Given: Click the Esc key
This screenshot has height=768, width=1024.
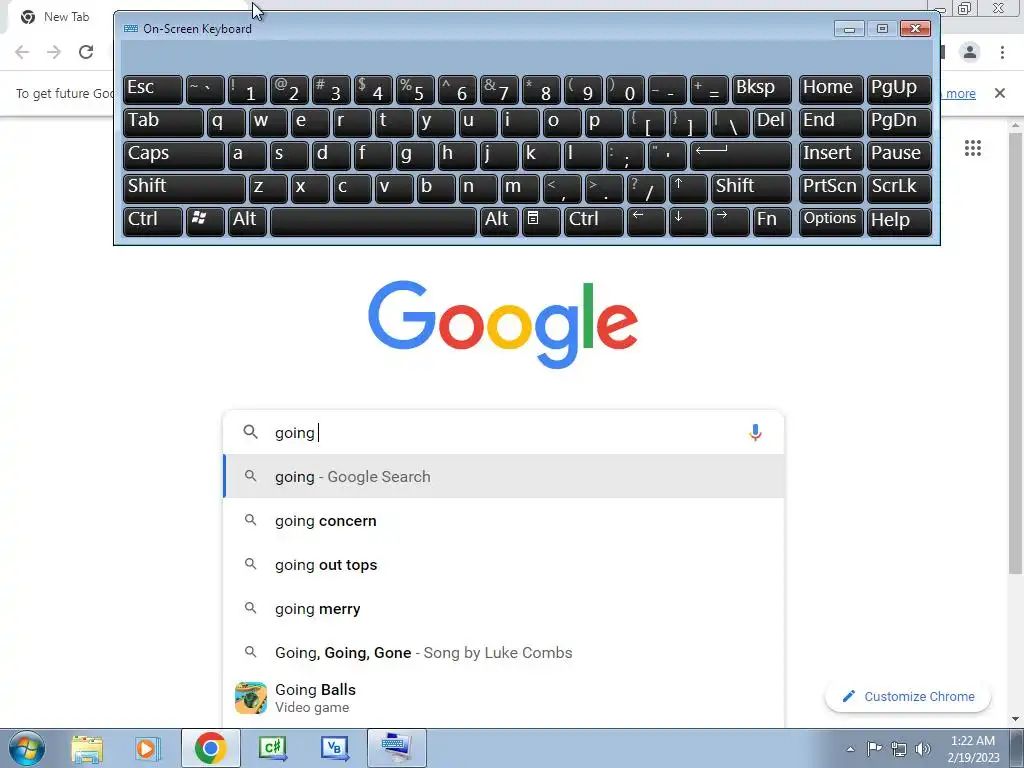Looking at the screenshot, I should click(x=153, y=89).
